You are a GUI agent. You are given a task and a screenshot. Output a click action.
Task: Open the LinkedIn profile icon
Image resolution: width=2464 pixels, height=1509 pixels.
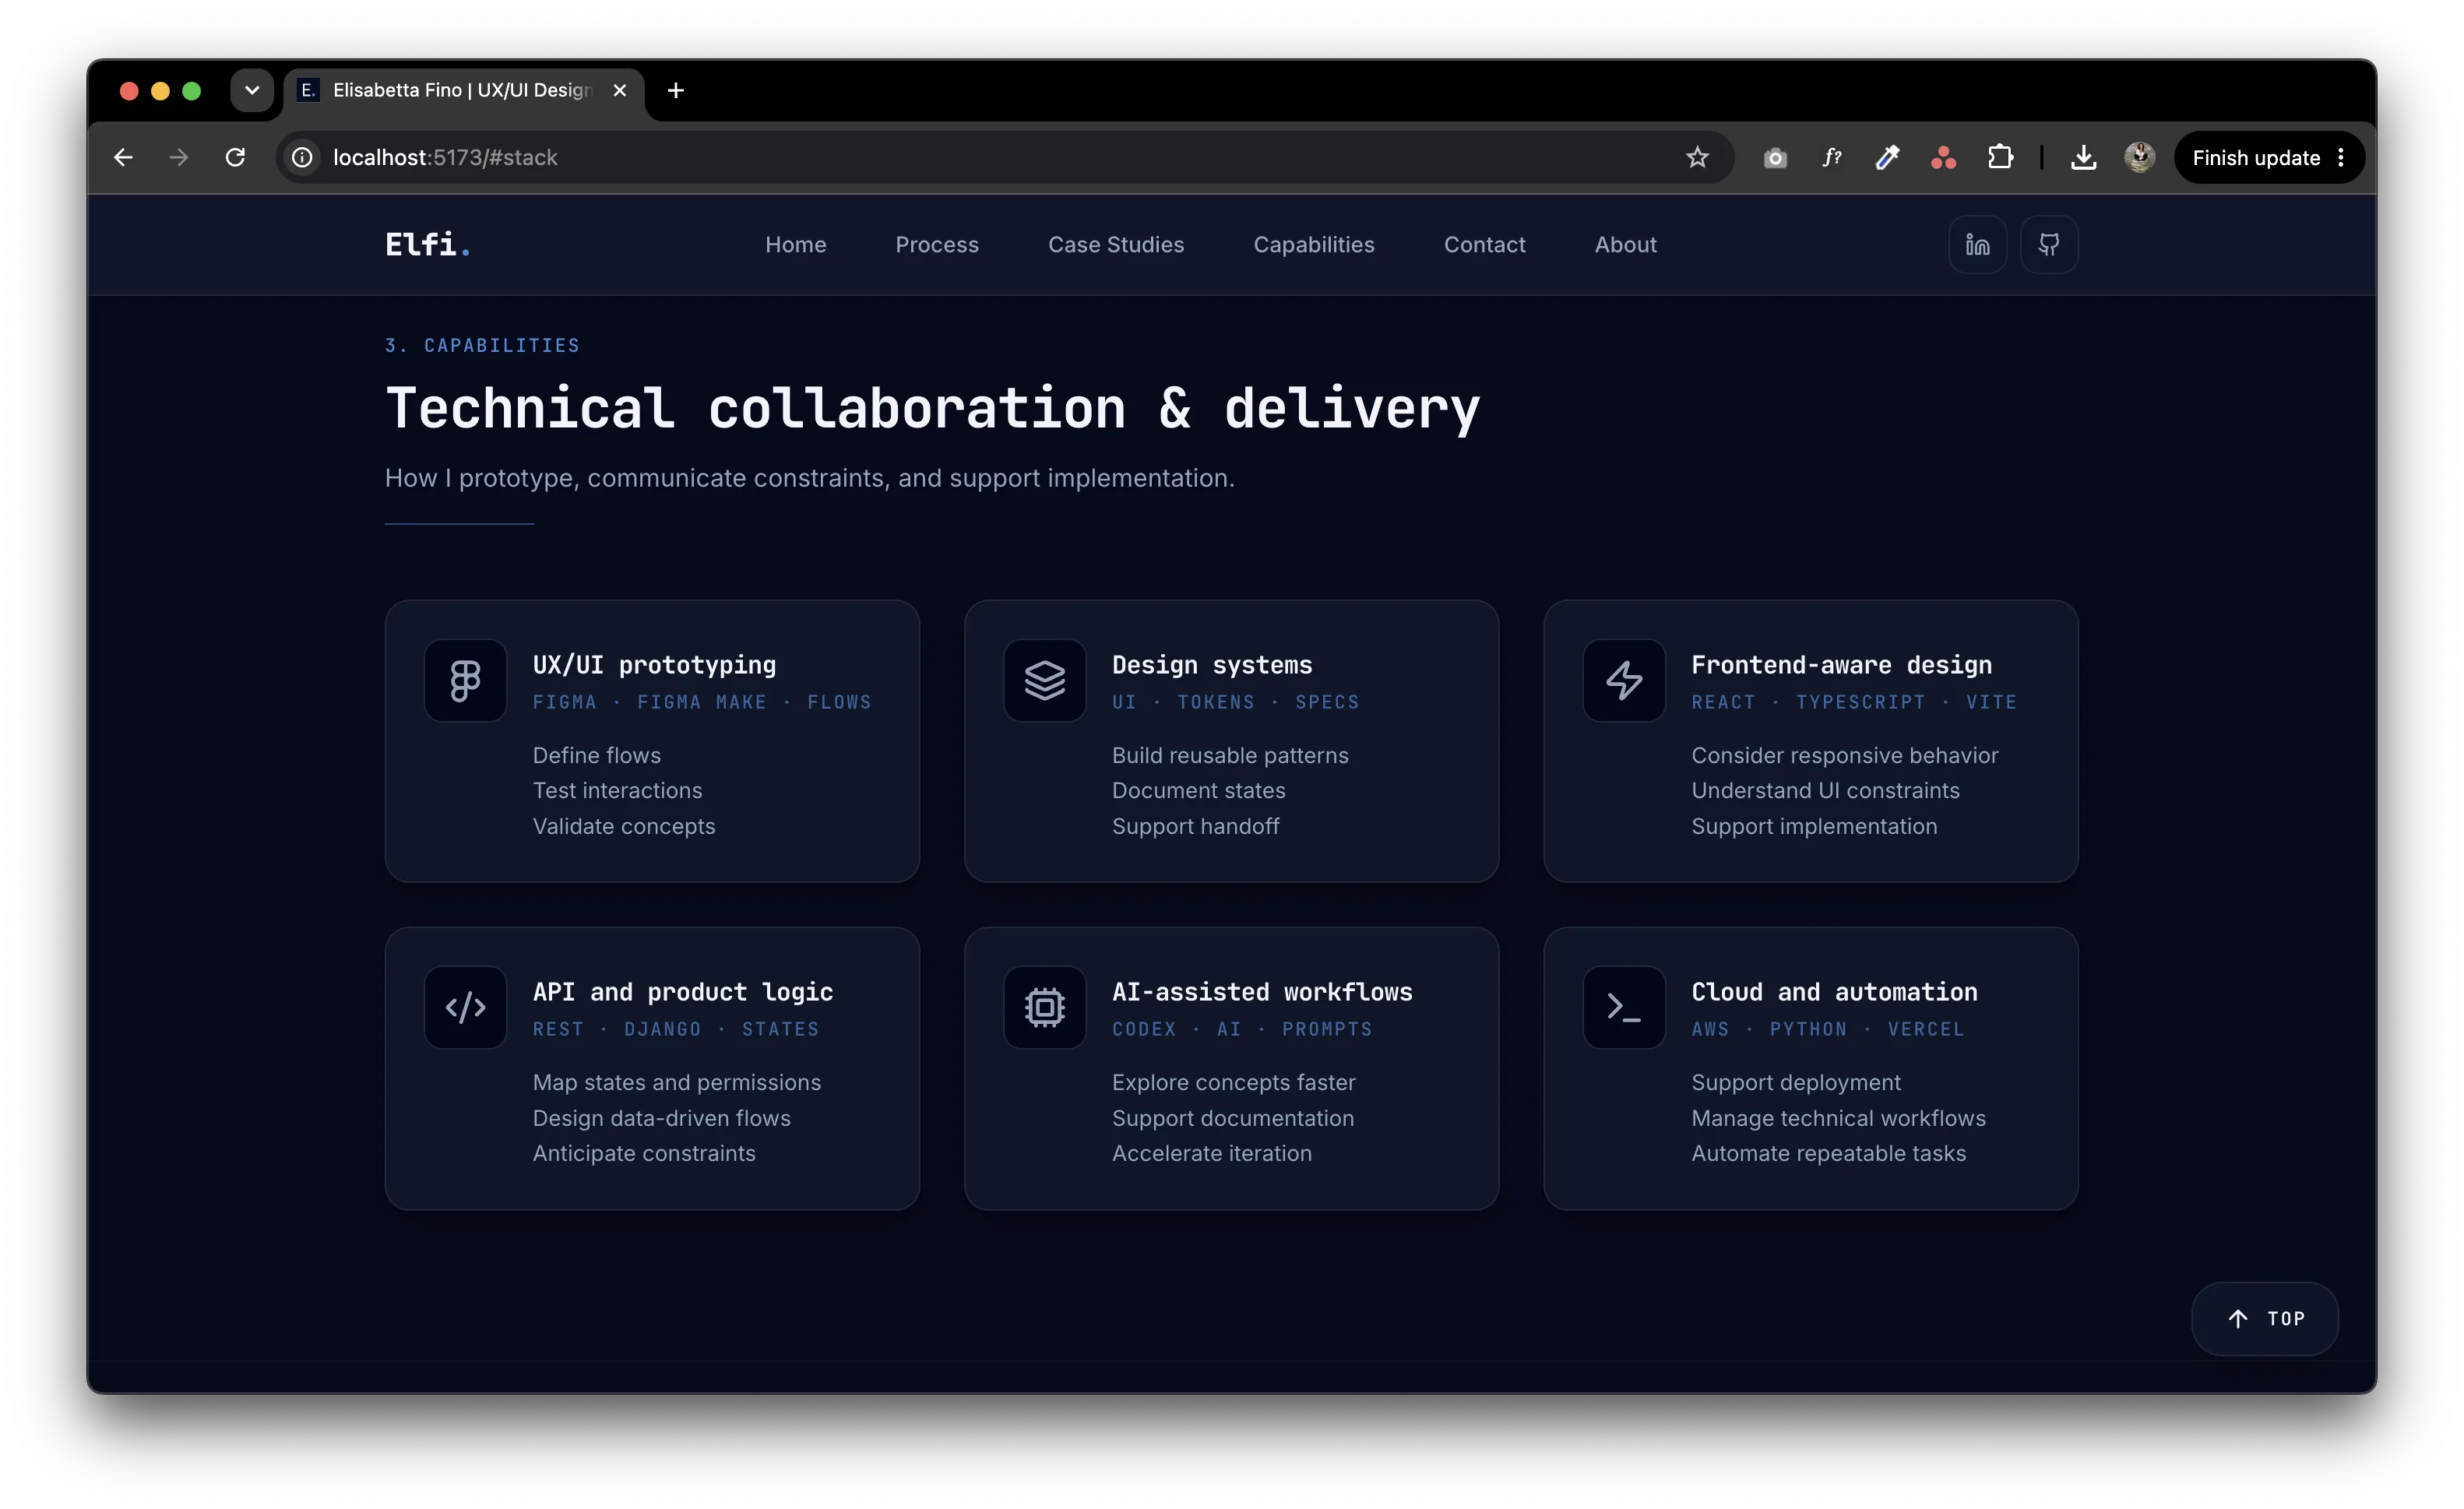pos(1977,244)
